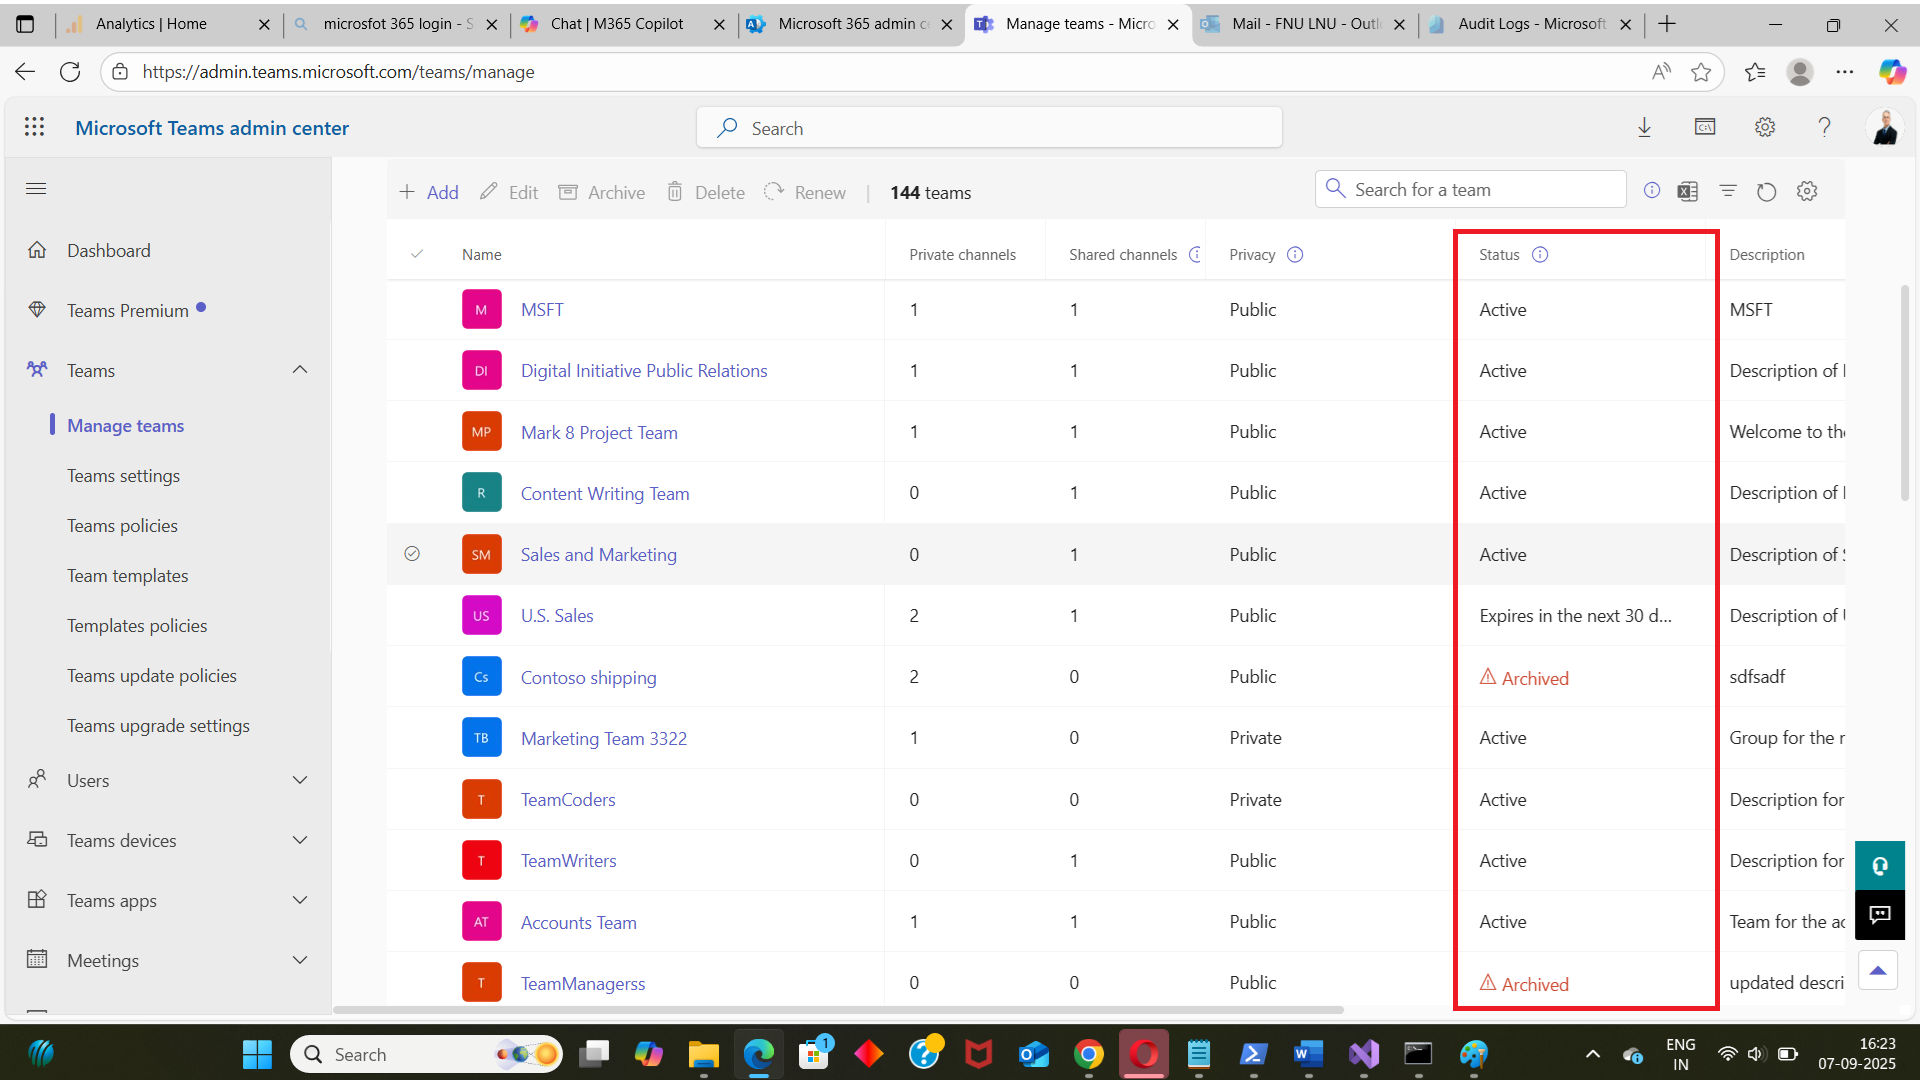Click the refresh teams list icon
The height and width of the screenshot is (1080, 1920).
[x=1767, y=192]
